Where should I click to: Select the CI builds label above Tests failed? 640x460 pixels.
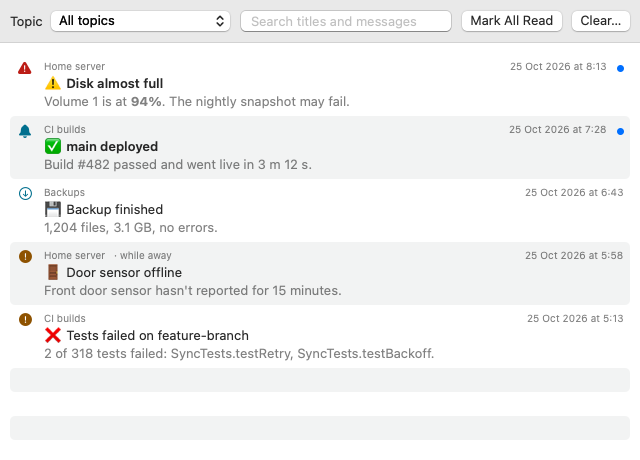tap(65, 318)
